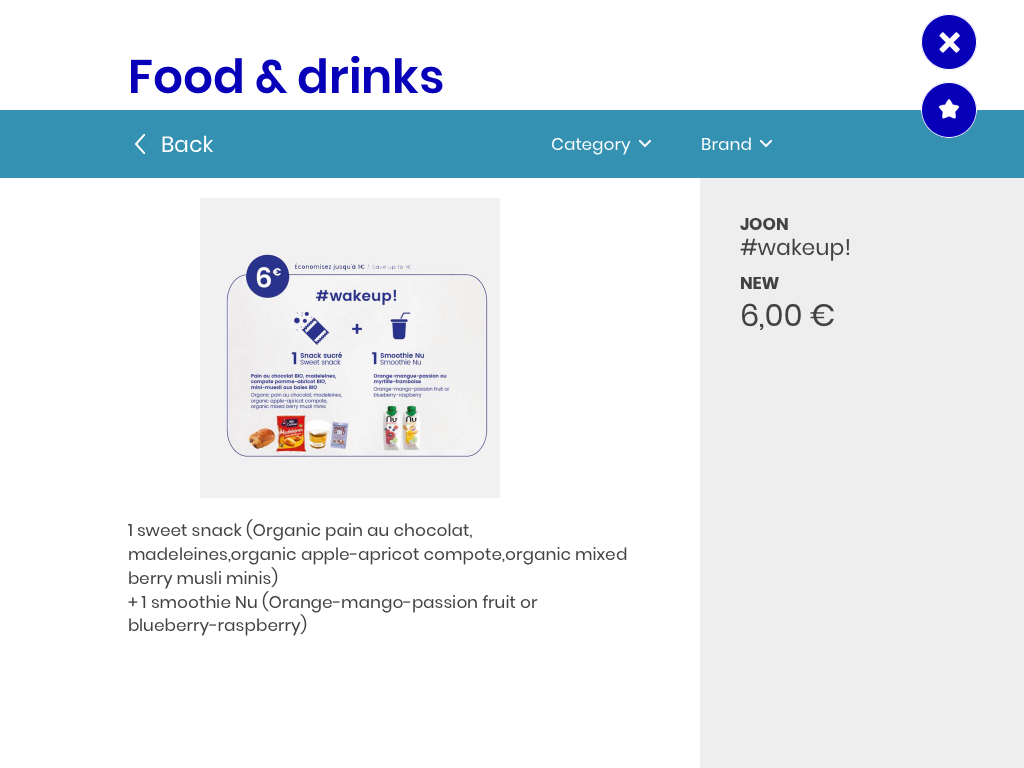Expand the Brand dropdown
The height and width of the screenshot is (768, 1024).
(737, 144)
